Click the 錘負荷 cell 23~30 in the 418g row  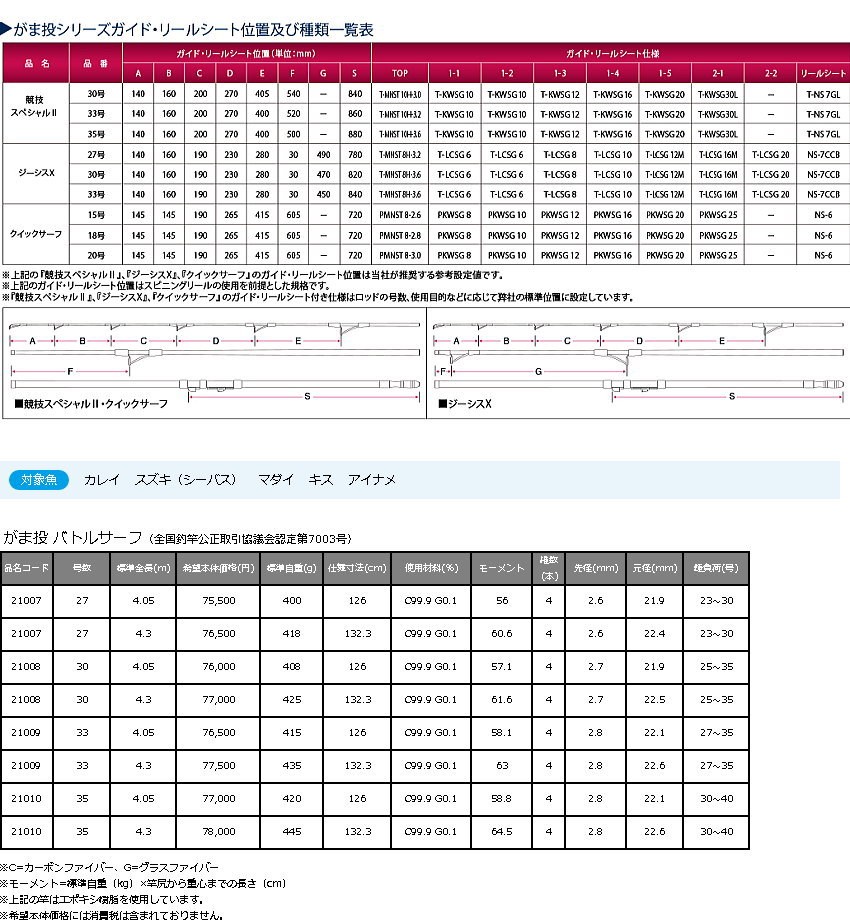coord(716,634)
